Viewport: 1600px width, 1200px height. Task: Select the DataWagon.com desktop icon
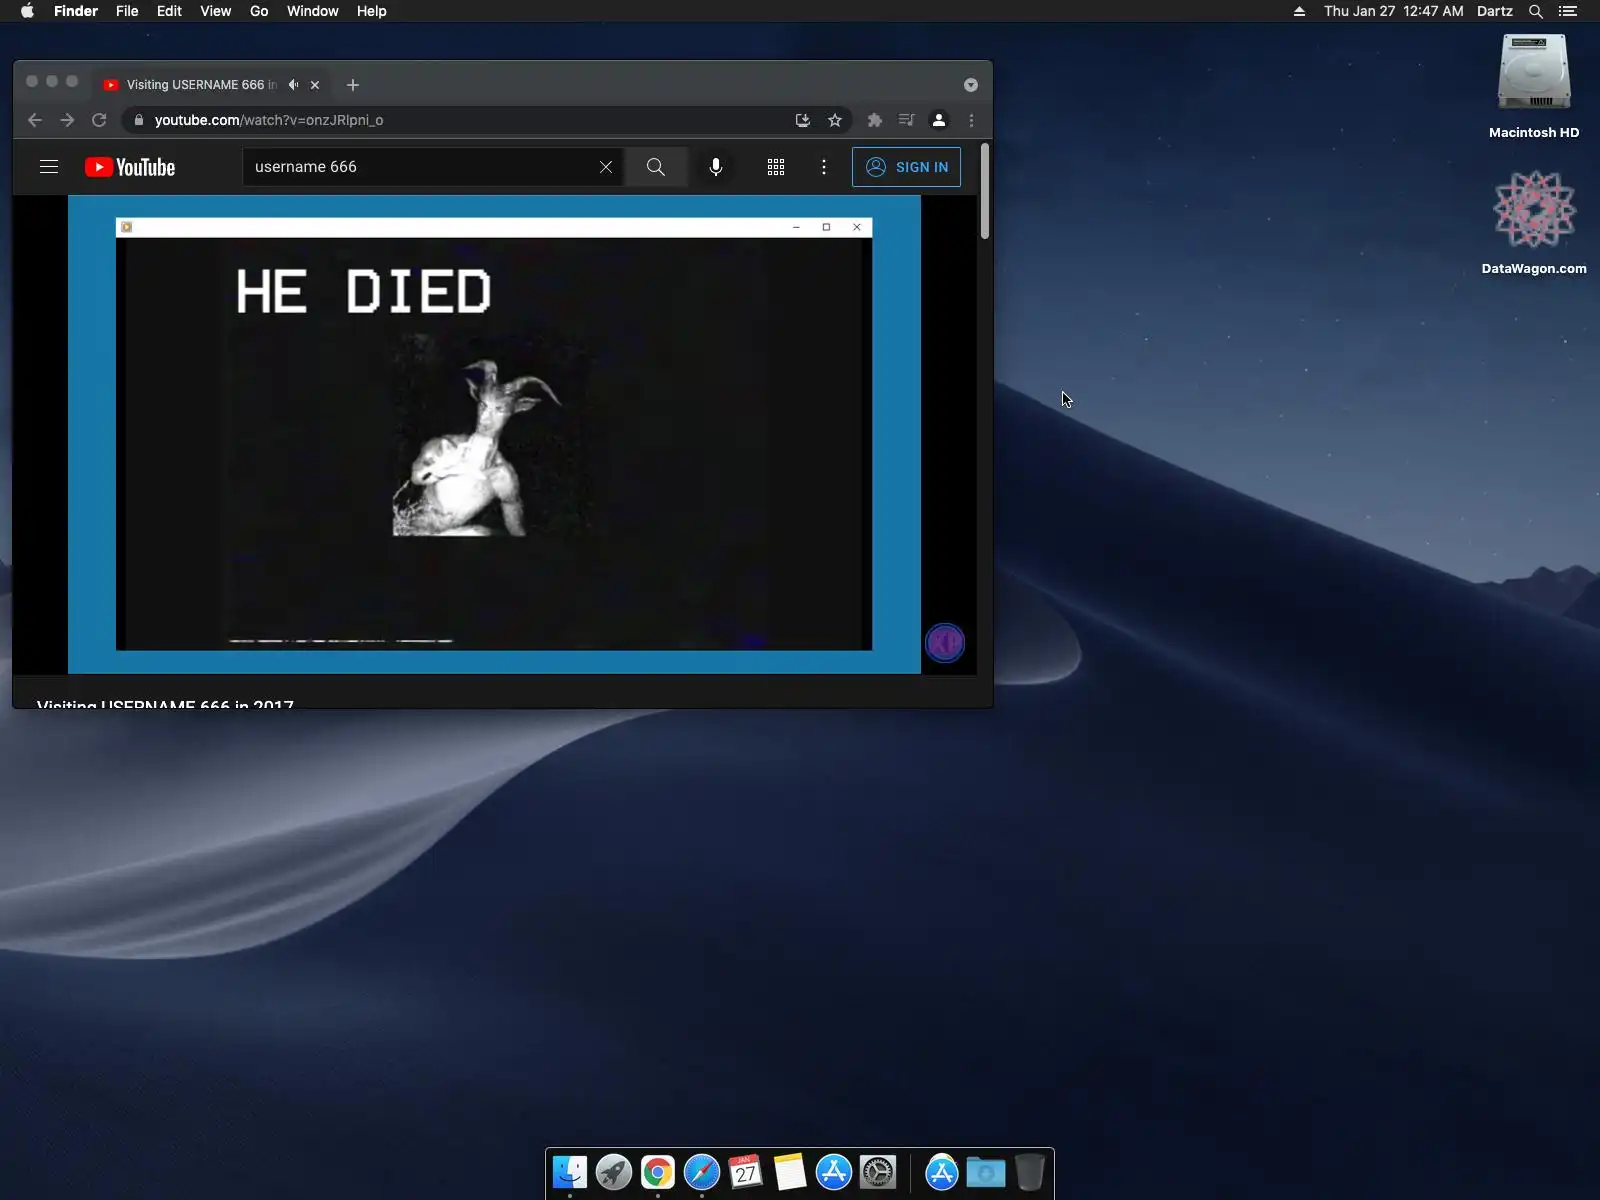click(1534, 222)
